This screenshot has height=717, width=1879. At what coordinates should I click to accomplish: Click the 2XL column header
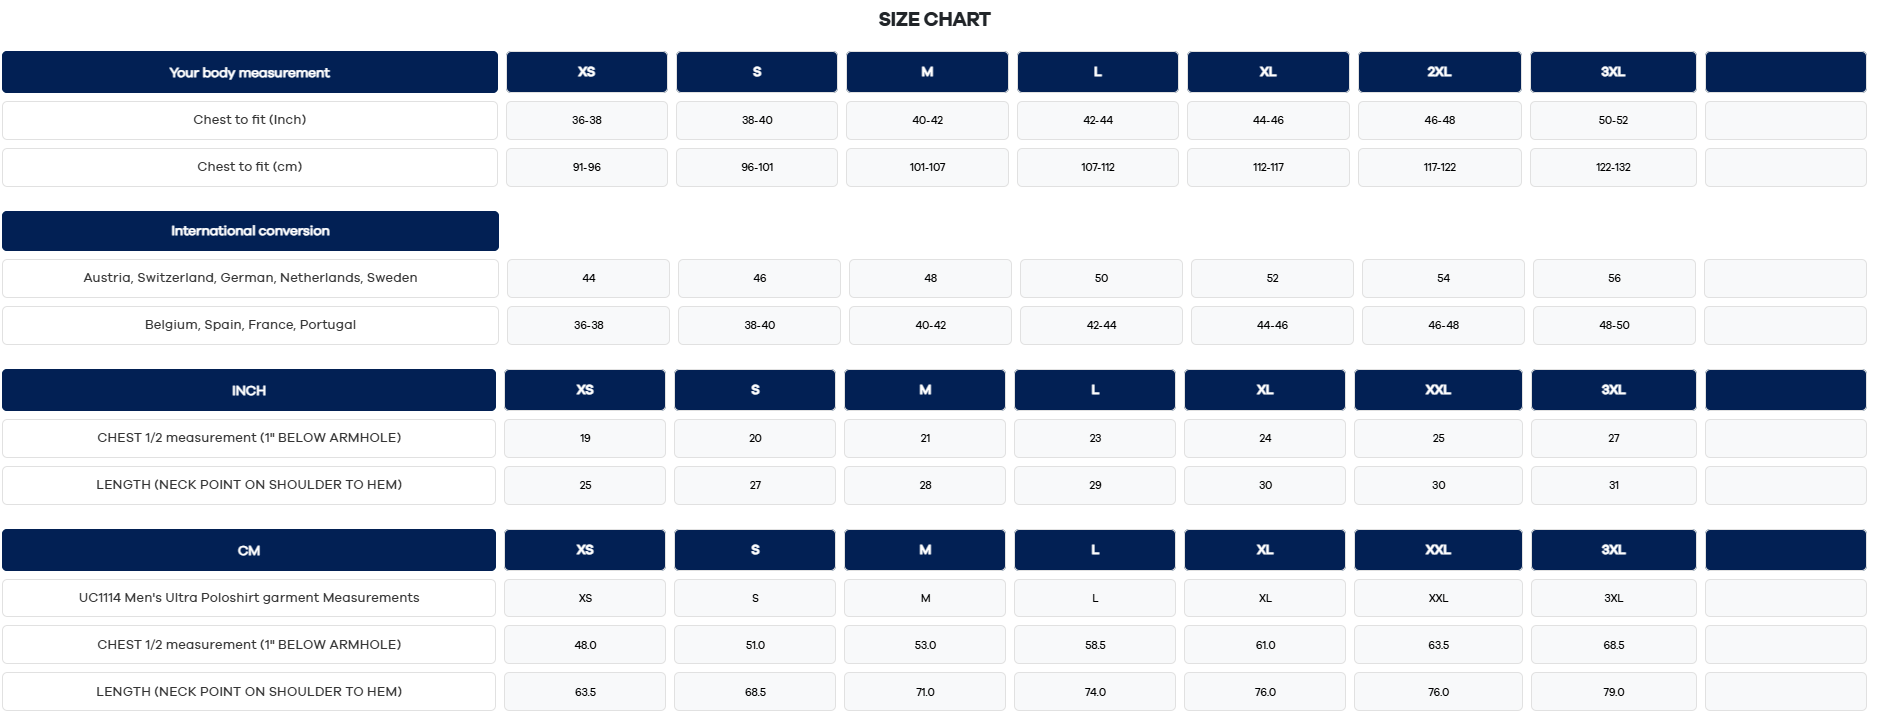click(x=1439, y=72)
